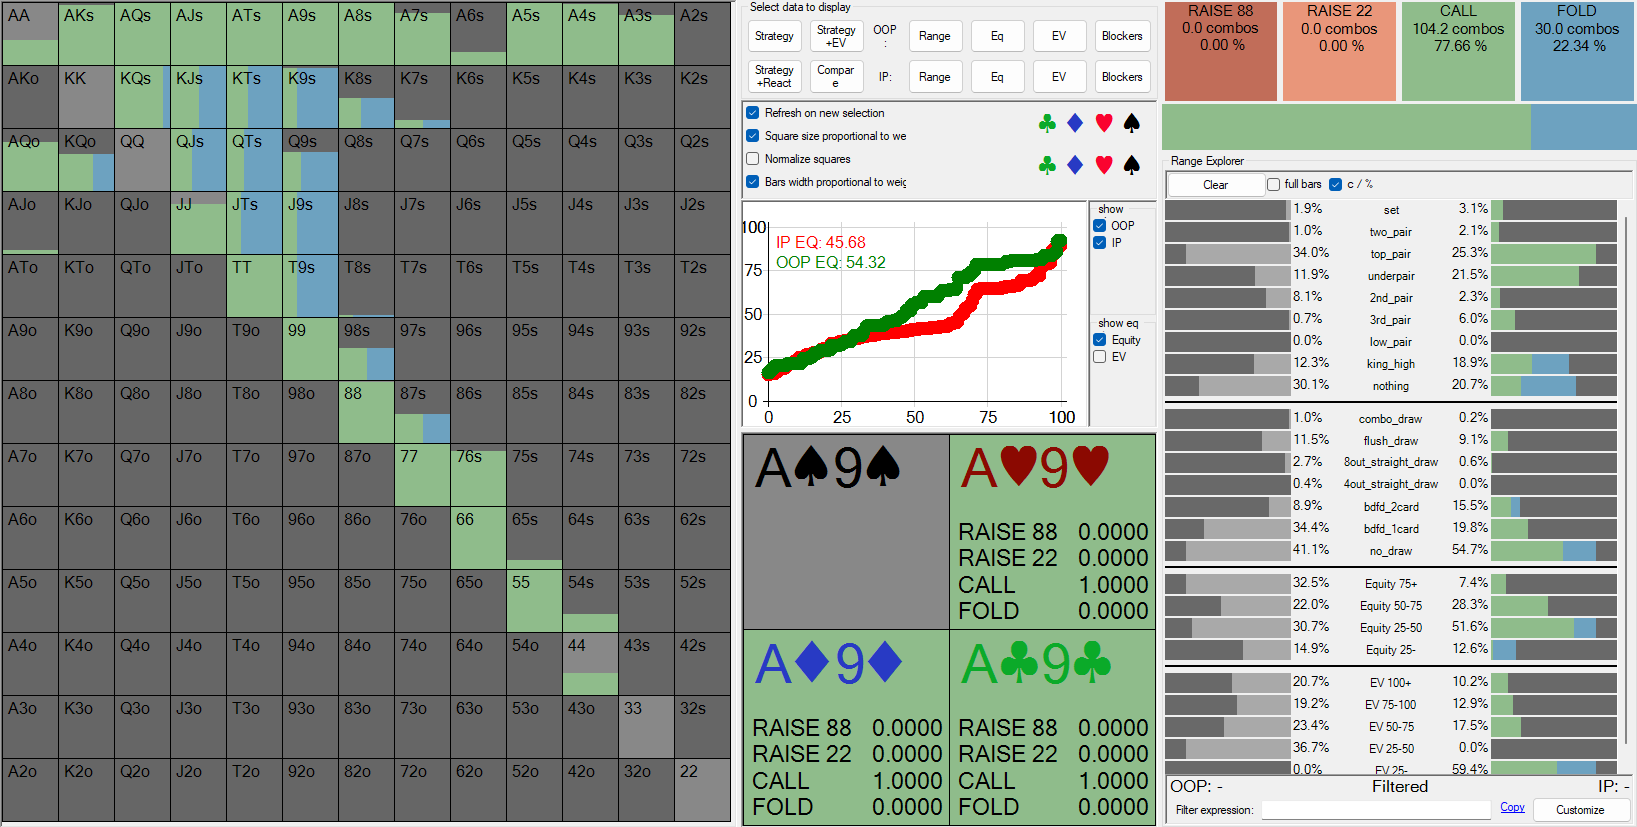
Task: Click the Filter expression input field
Action: point(1376,810)
